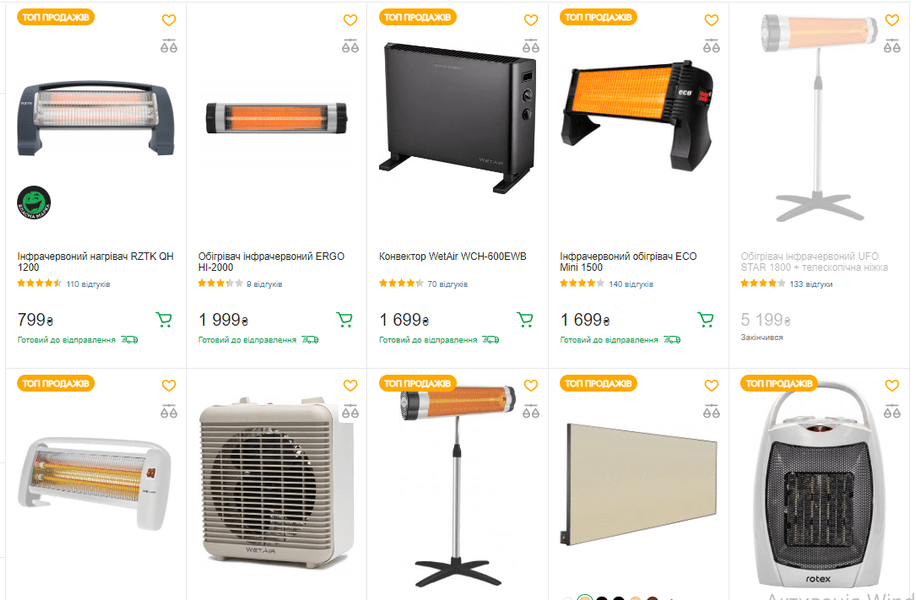Image resolution: width=916 pixels, height=600 pixels.
Task: View 9 відгуків for ERGO HI-2000
Action: [264, 284]
